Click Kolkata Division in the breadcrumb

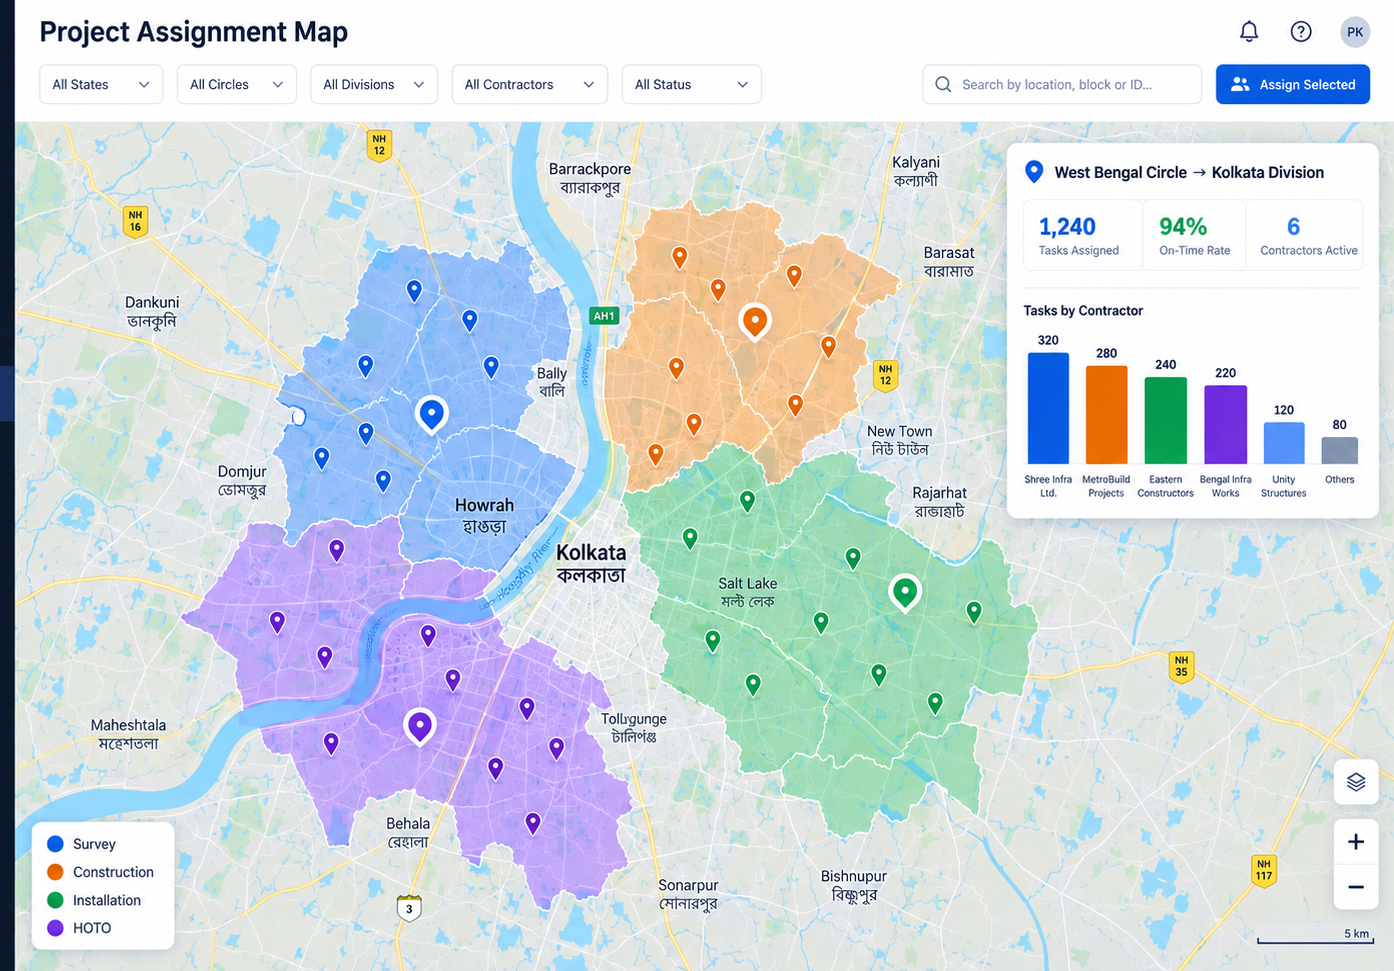tap(1267, 172)
